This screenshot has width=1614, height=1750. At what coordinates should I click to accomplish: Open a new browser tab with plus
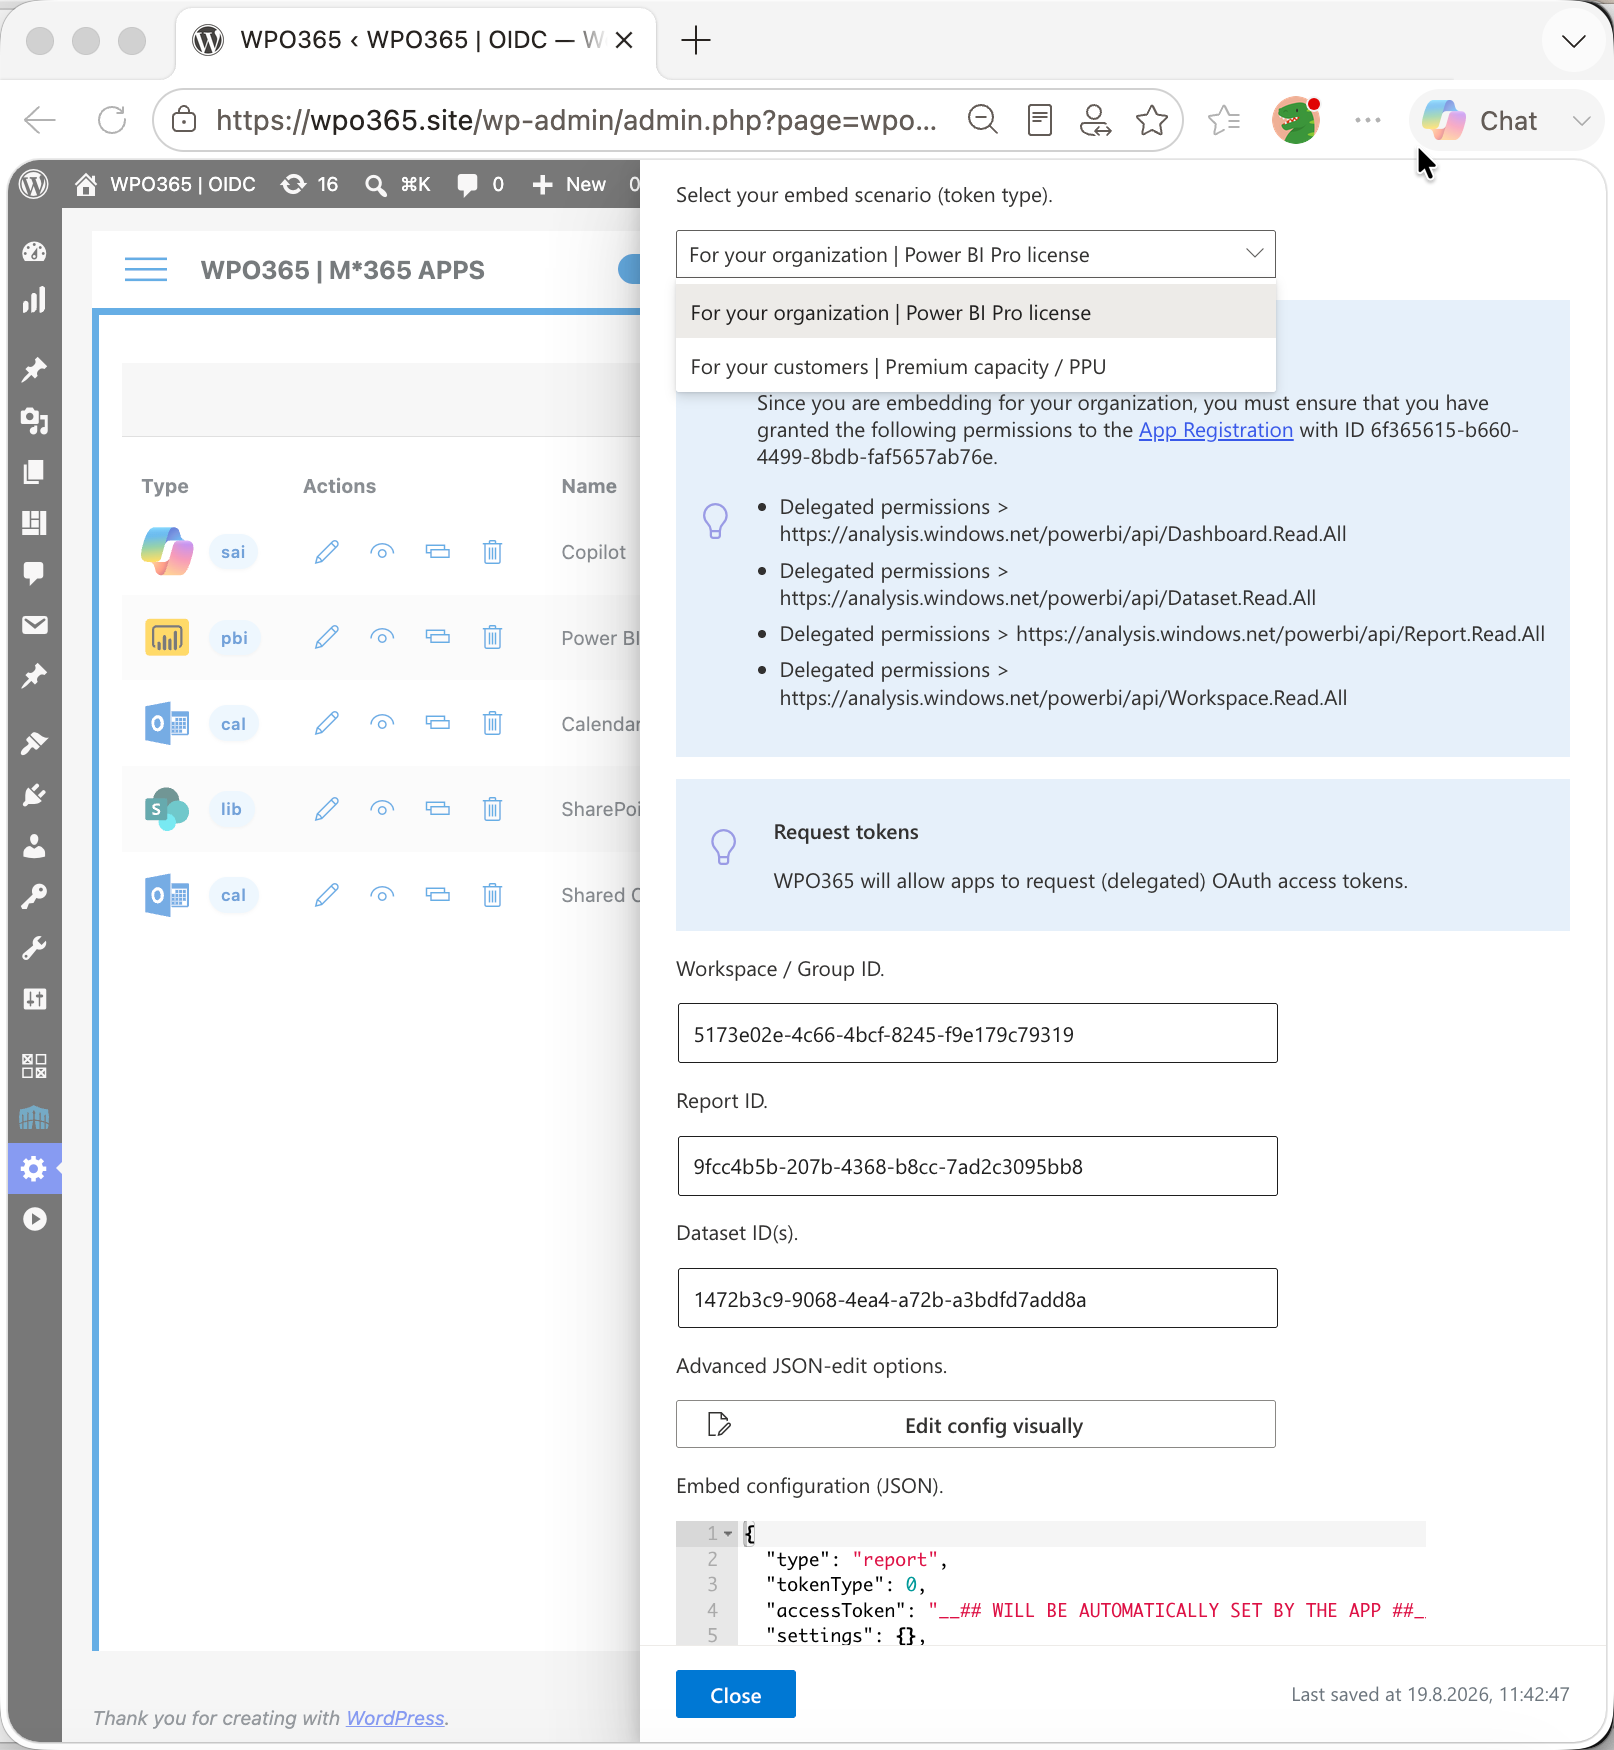[695, 41]
